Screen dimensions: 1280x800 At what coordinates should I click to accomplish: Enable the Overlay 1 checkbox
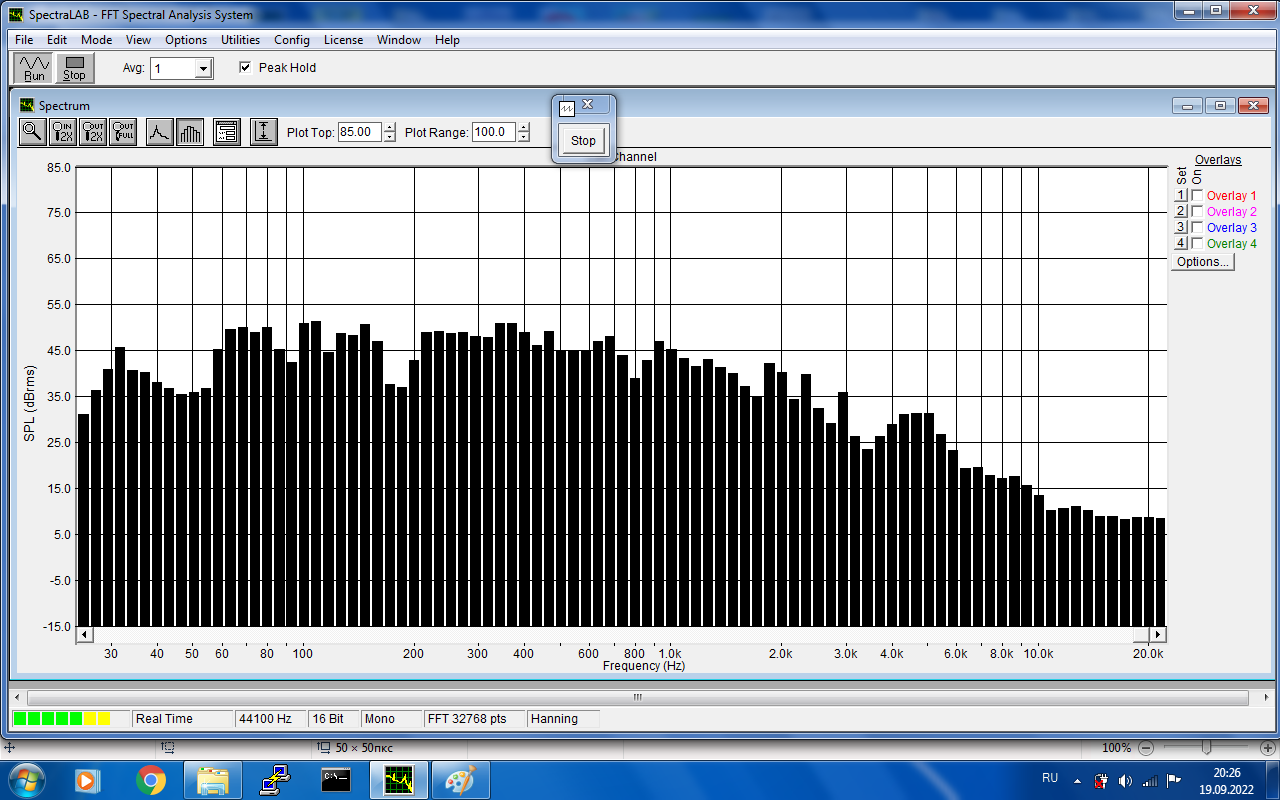pyautogui.click(x=1197, y=196)
